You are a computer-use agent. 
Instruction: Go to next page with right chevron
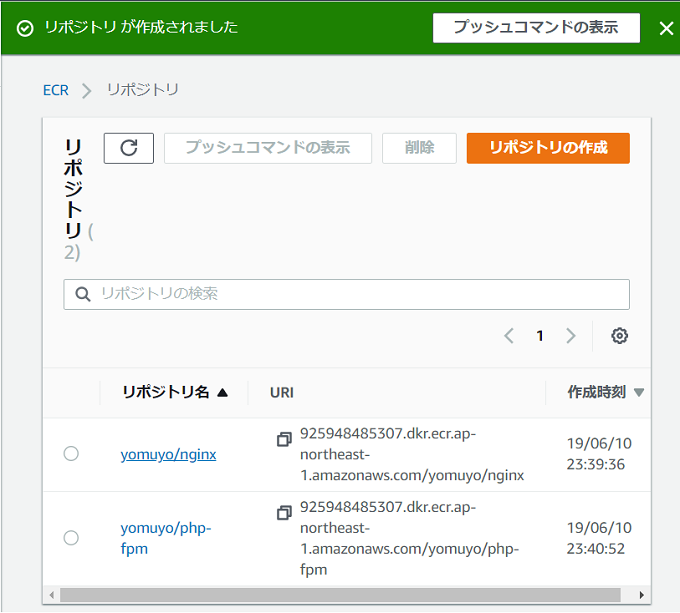pos(571,336)
